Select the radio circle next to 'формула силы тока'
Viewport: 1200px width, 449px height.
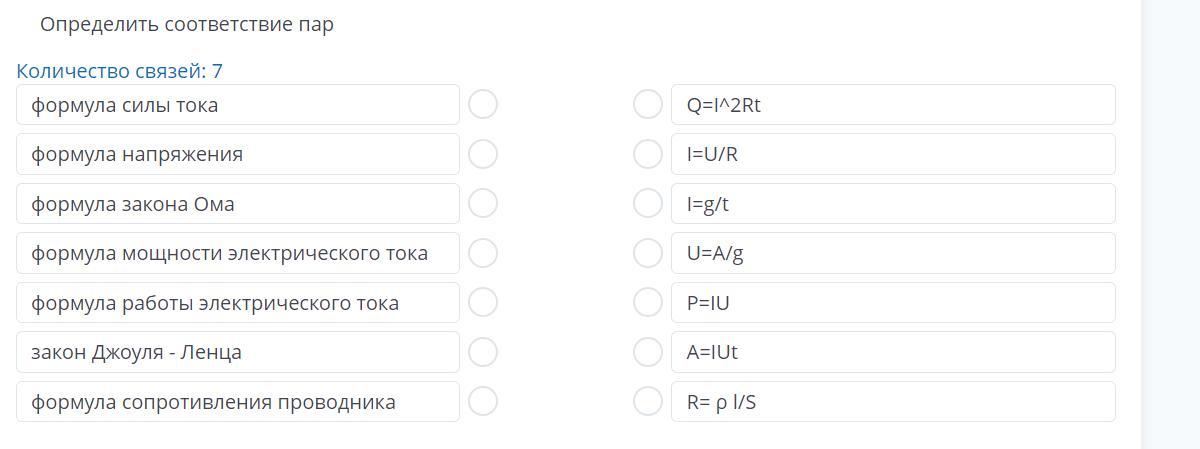pyautogui.click(x=483, y=104)
